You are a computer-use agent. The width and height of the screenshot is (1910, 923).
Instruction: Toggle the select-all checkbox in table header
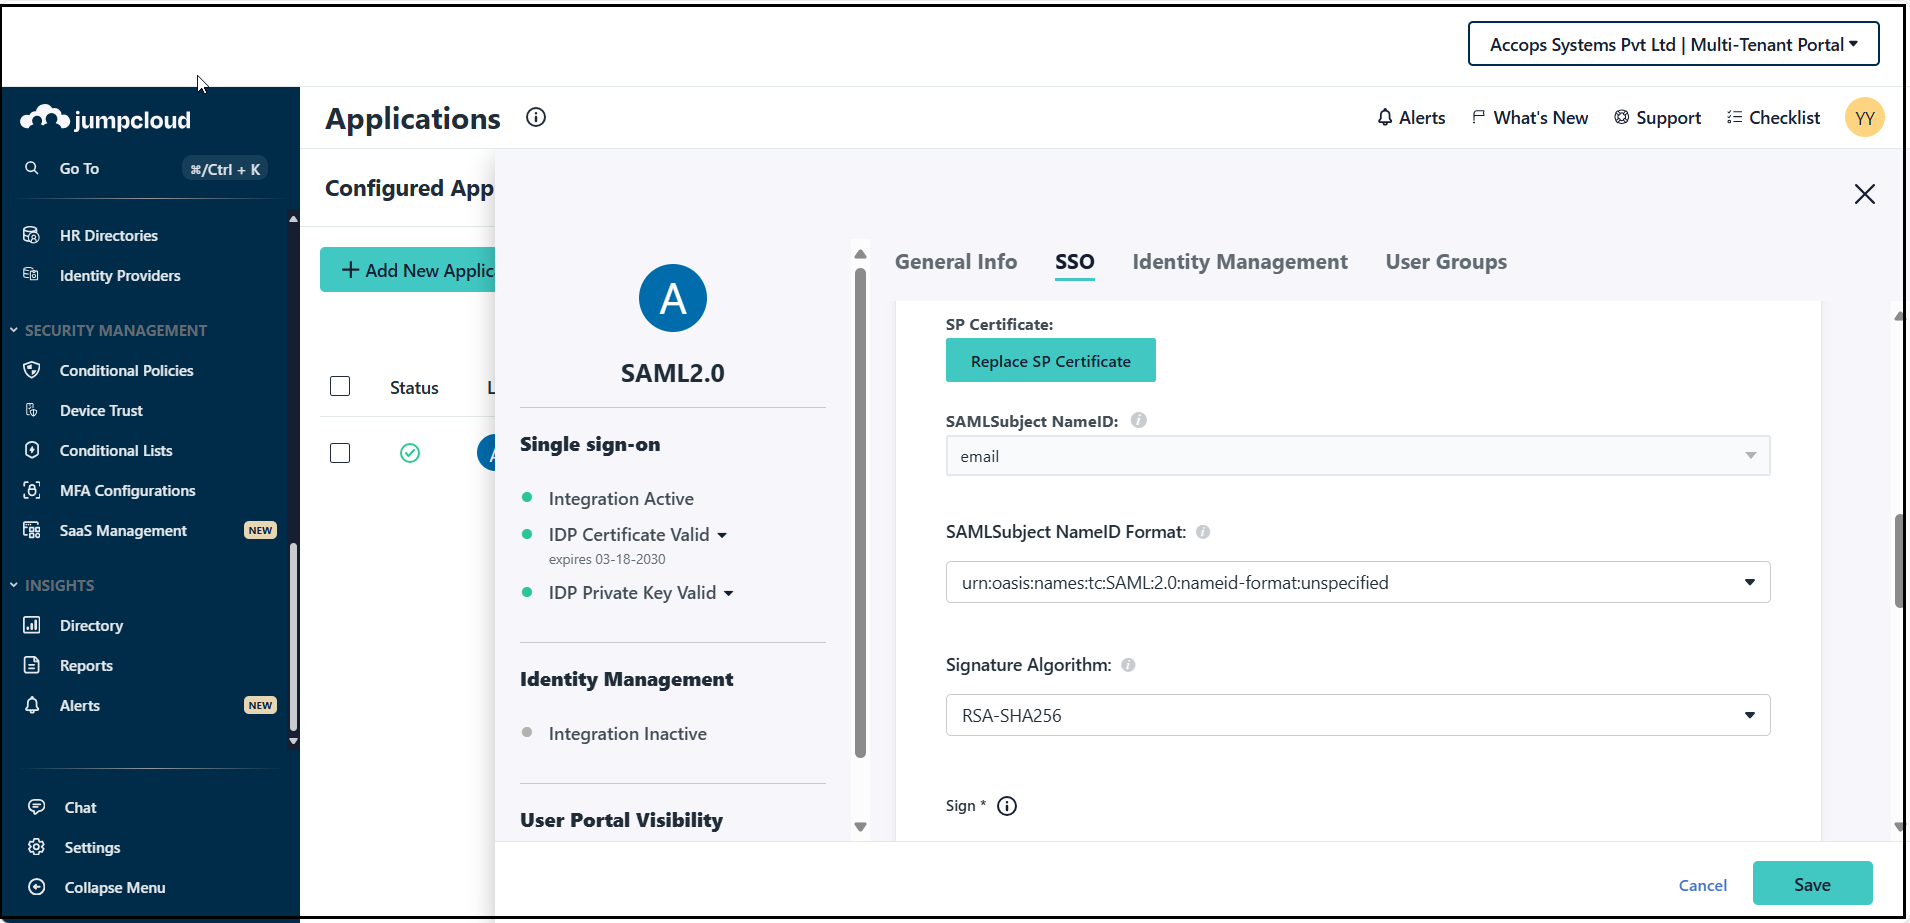(x=340, y=386)
